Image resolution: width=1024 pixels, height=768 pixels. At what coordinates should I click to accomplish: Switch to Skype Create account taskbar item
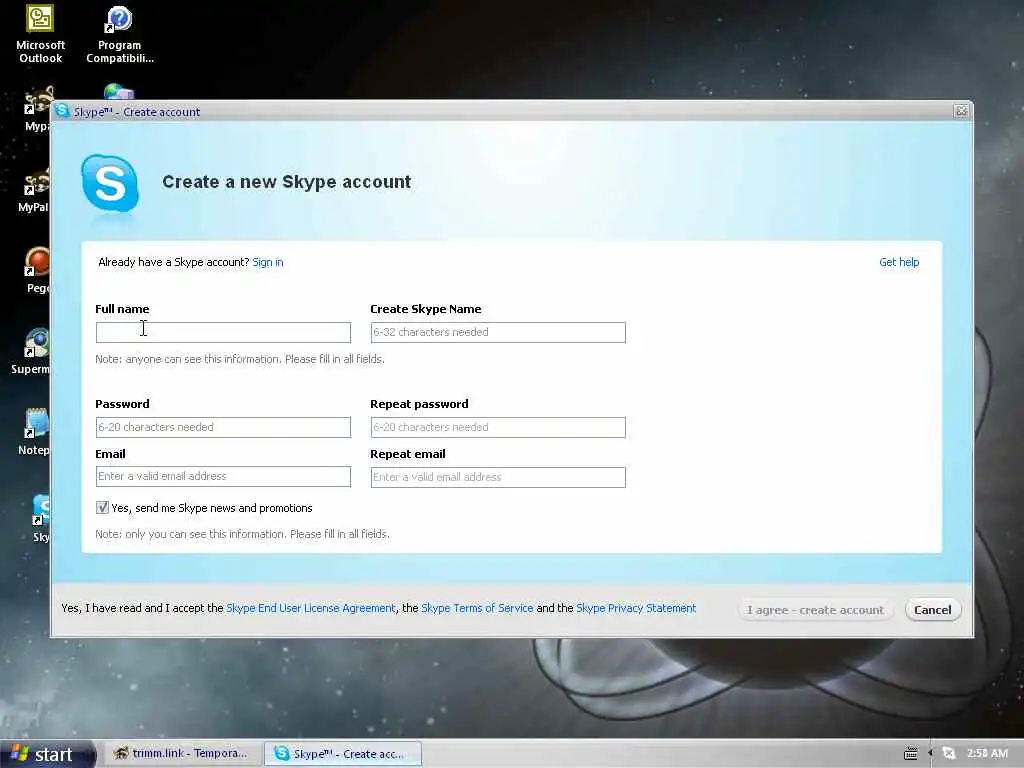343,754
